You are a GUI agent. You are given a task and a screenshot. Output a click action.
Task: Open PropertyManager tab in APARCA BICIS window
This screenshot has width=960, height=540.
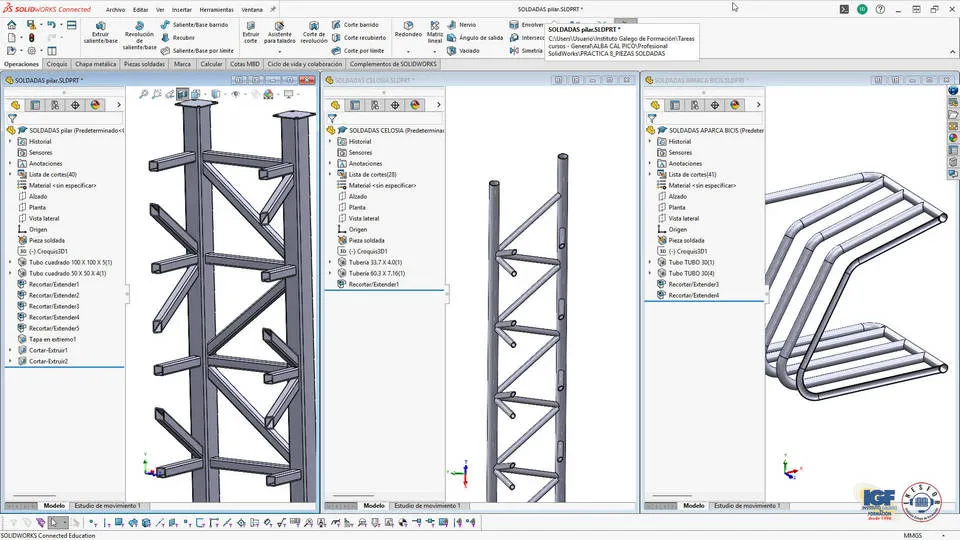(675, 105)
